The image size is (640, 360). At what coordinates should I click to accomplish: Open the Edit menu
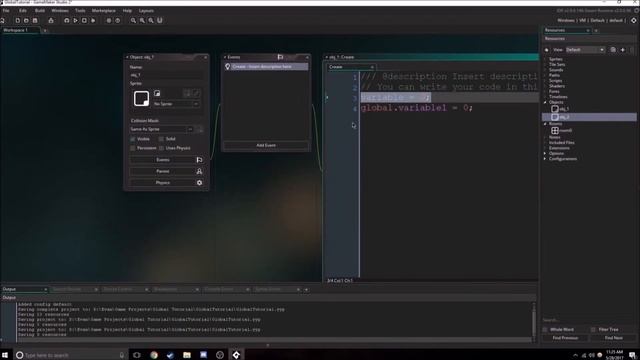click(x=23, y=11)
